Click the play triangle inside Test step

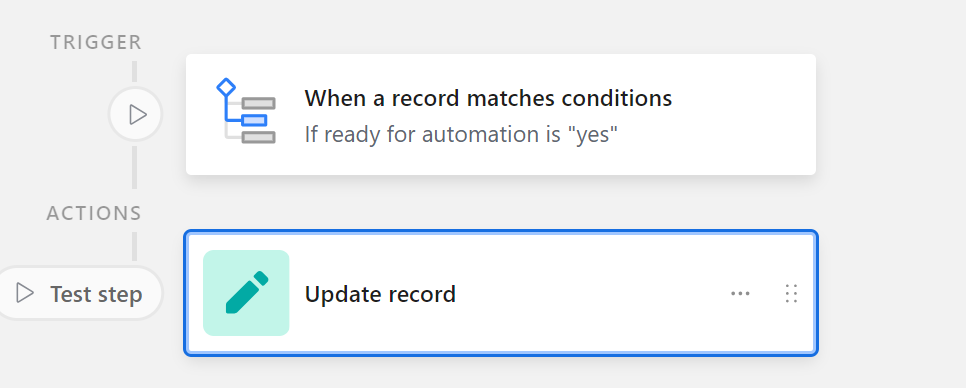[x=25, y=293]
